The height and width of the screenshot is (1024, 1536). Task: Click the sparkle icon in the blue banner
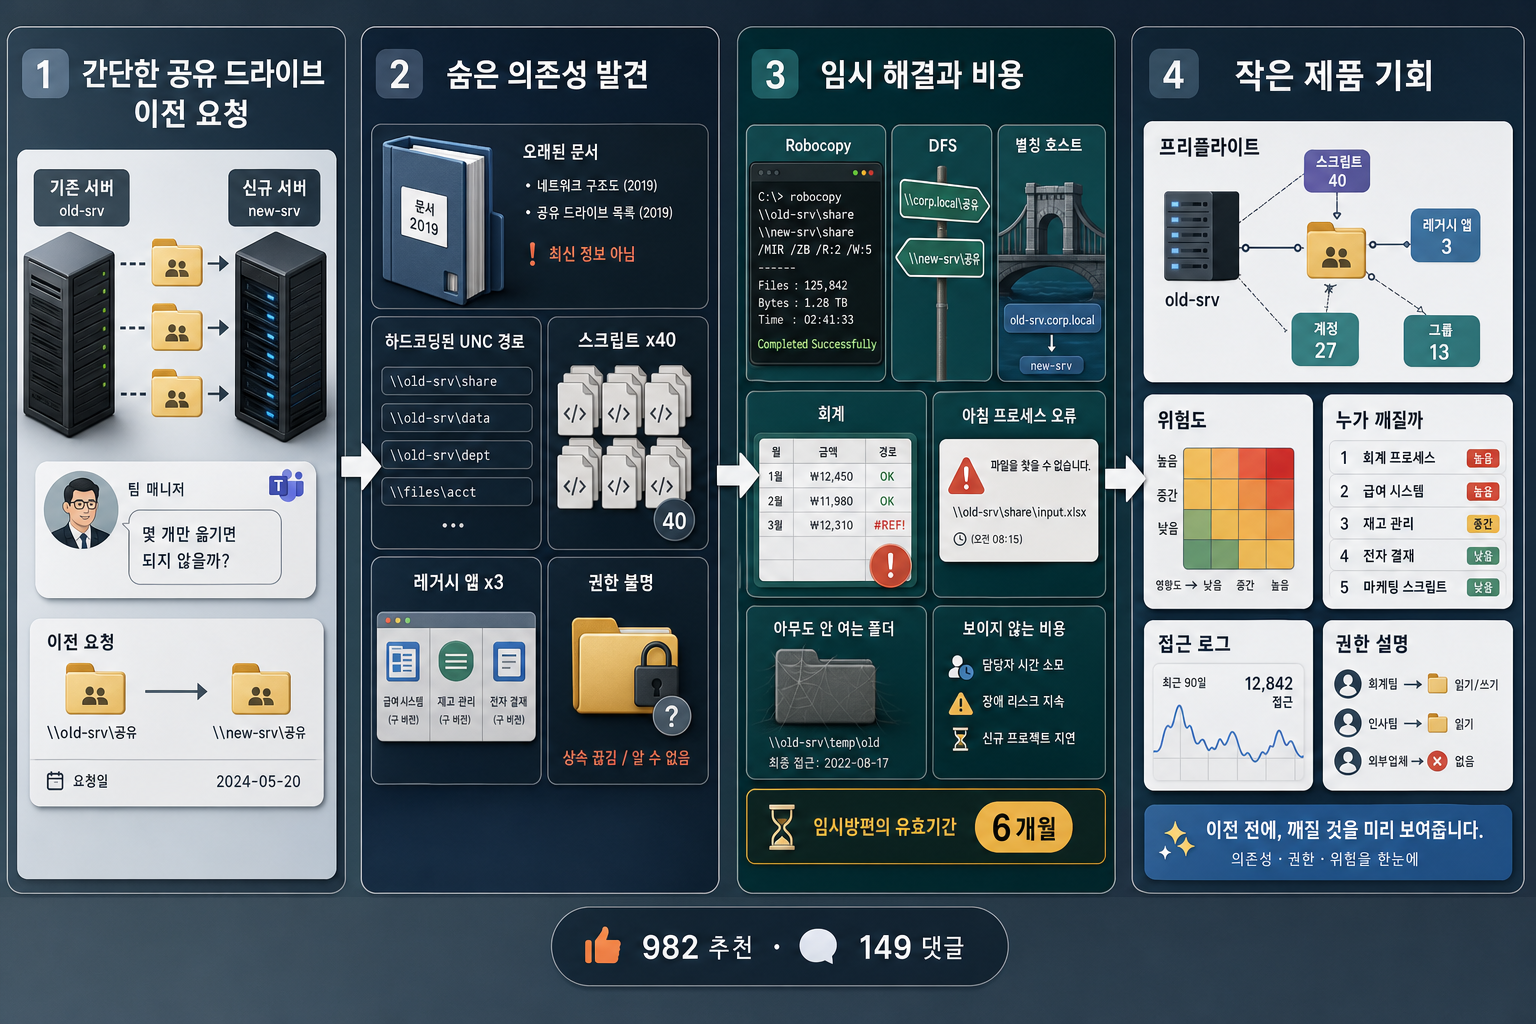[x=1176, y=840]
